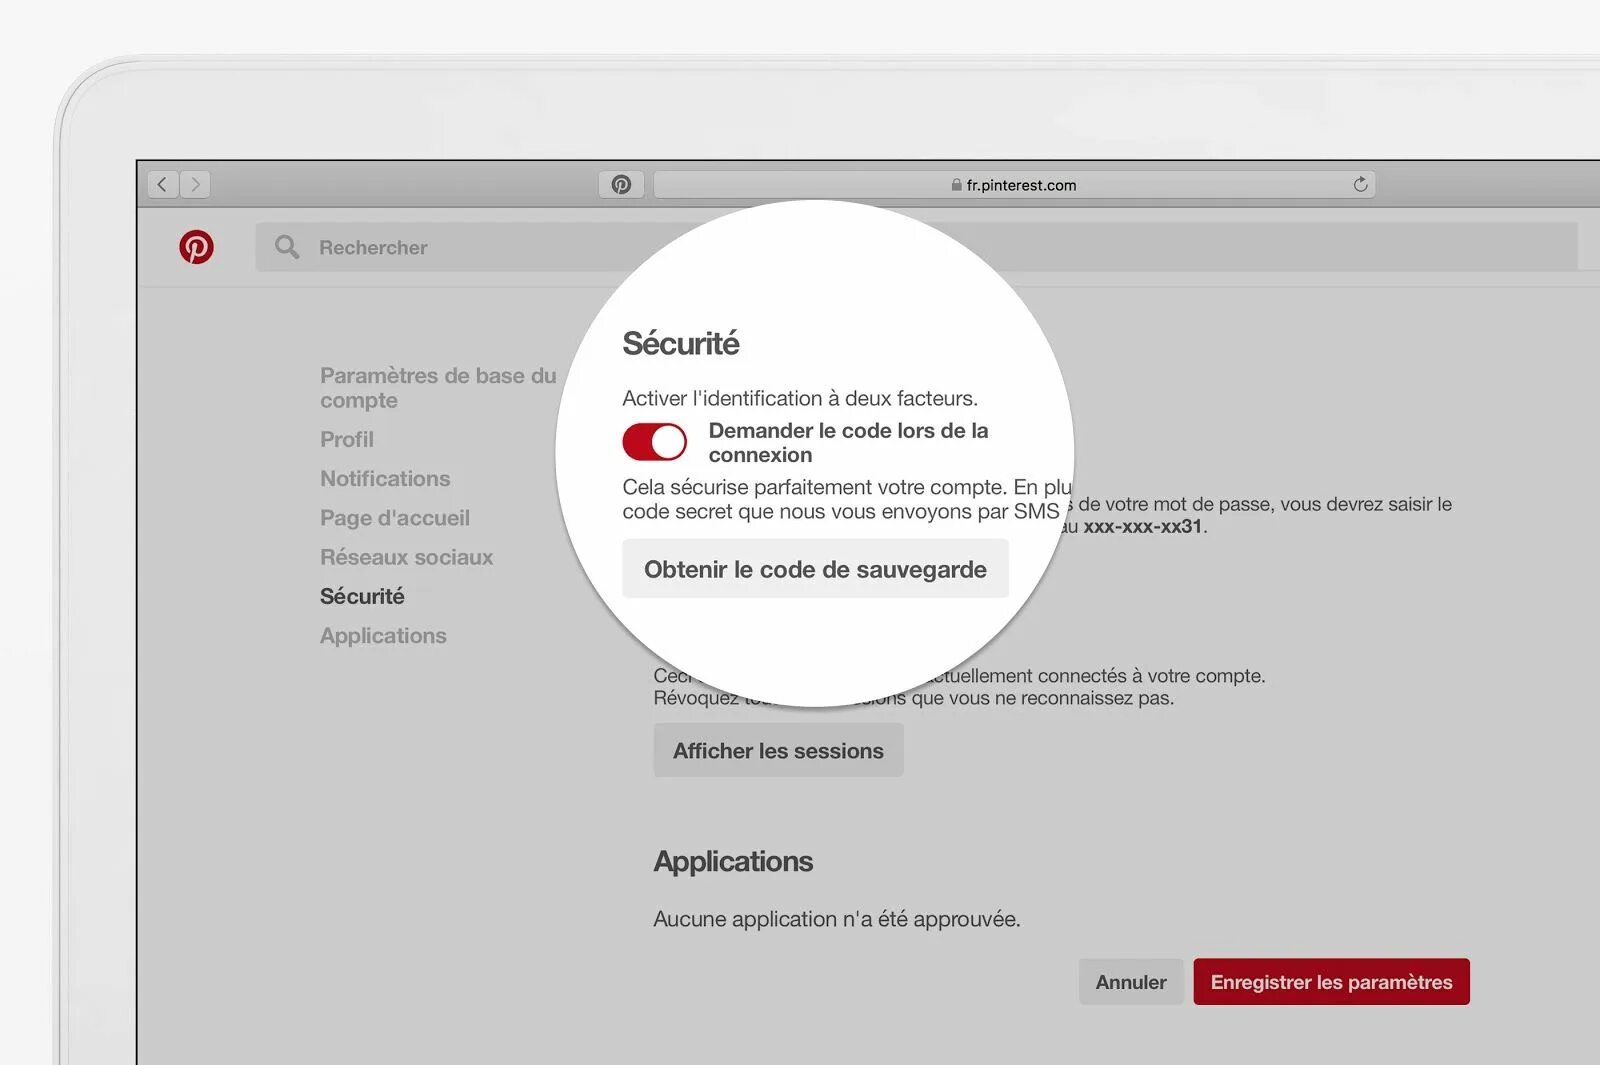Click the fr.pinterest.com address bar

click(x=1014, y=184)
